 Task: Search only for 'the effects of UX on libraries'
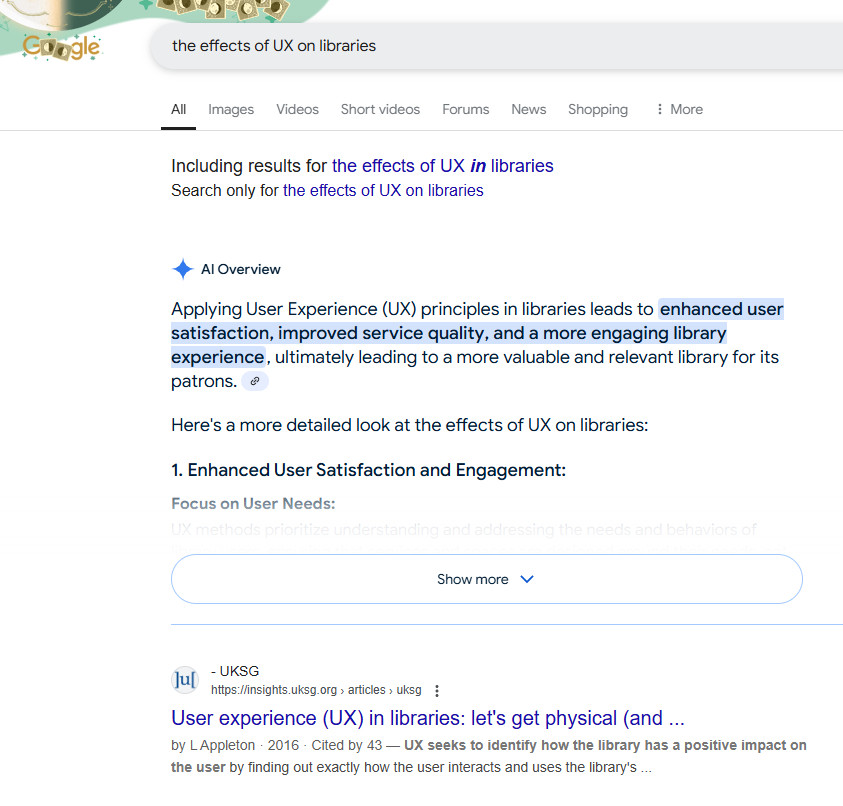[x=383, y=190]
